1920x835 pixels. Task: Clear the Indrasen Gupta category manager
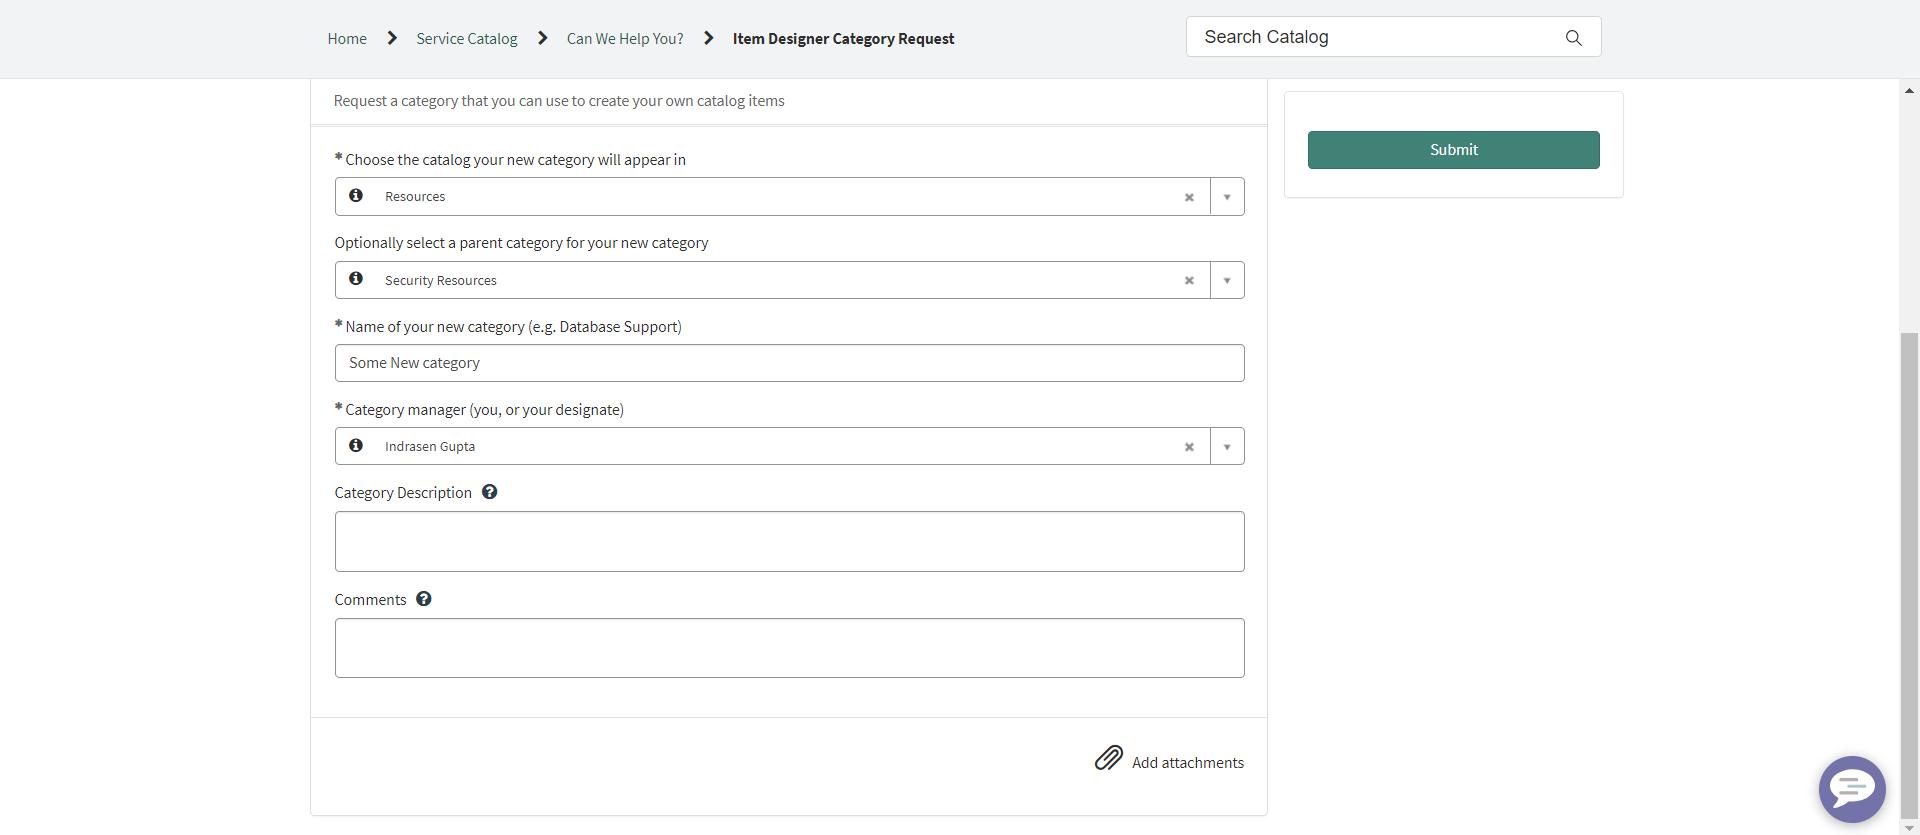coord(1189,447)
